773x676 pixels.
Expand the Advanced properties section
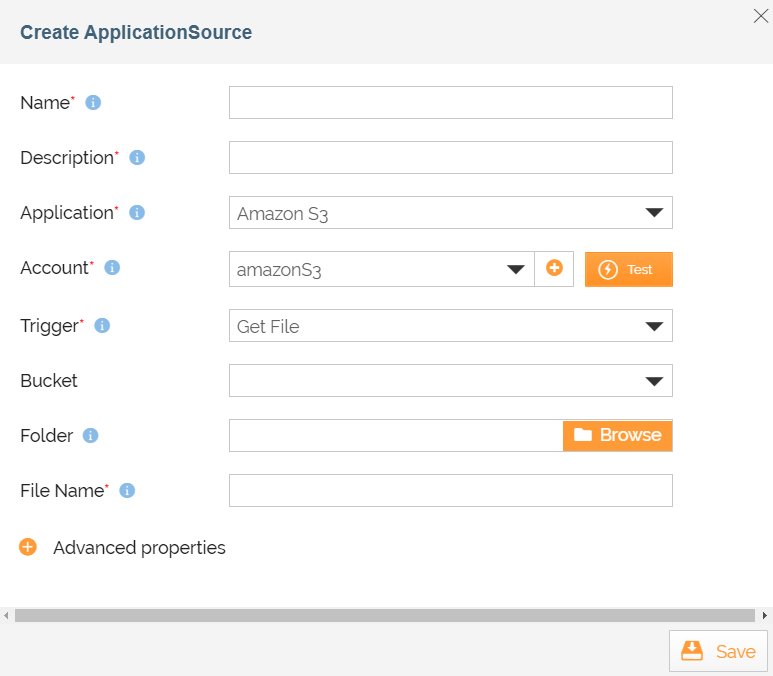pos(28,548)
